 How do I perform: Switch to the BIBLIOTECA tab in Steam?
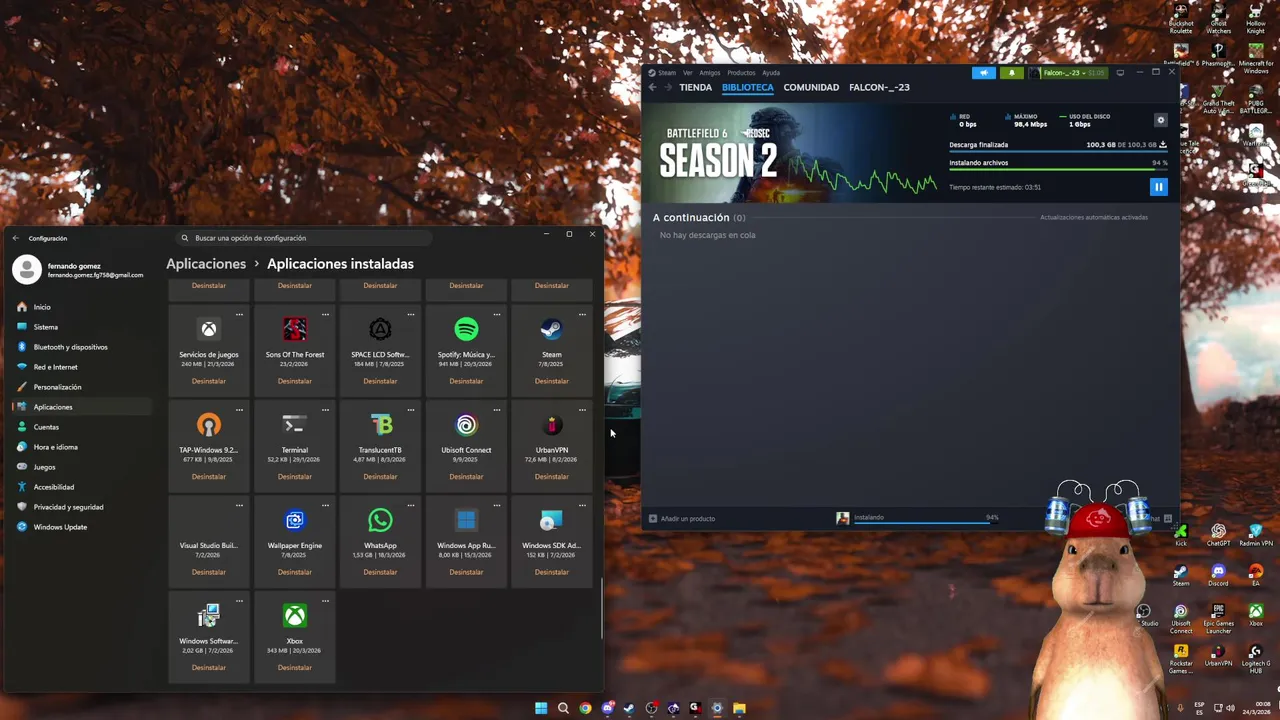click(x=747, y=87)
